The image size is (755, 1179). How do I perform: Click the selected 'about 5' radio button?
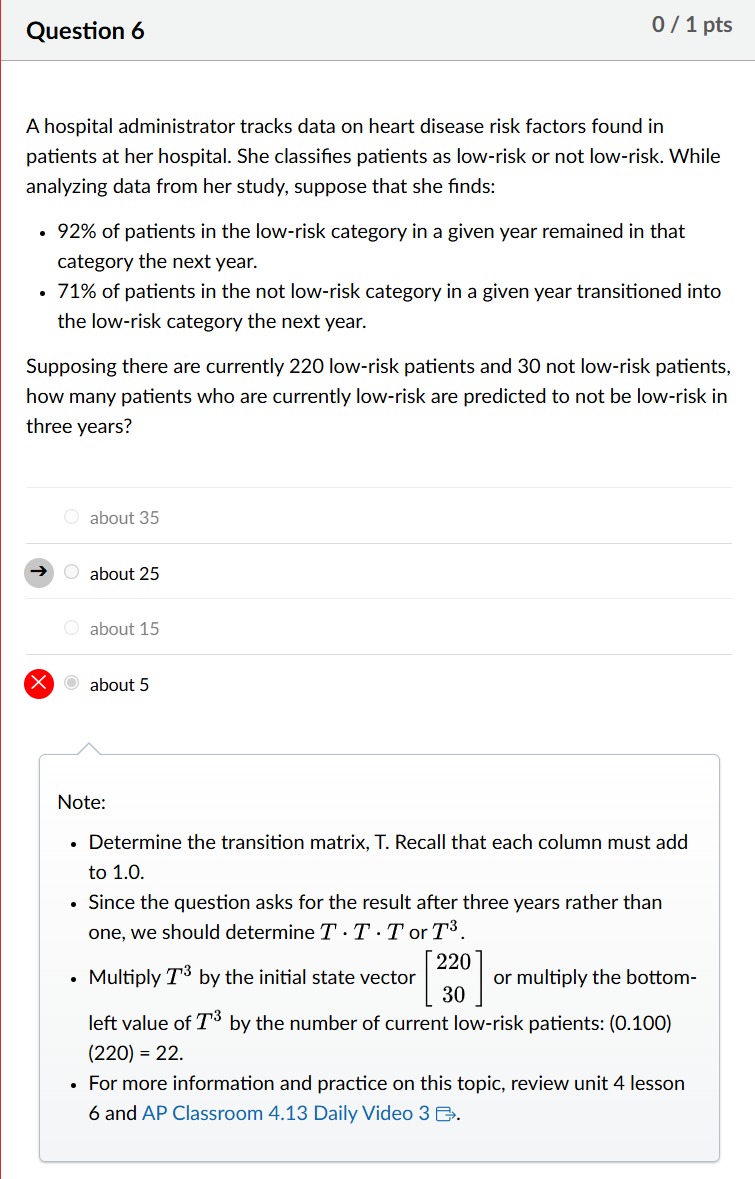(71, 684)
